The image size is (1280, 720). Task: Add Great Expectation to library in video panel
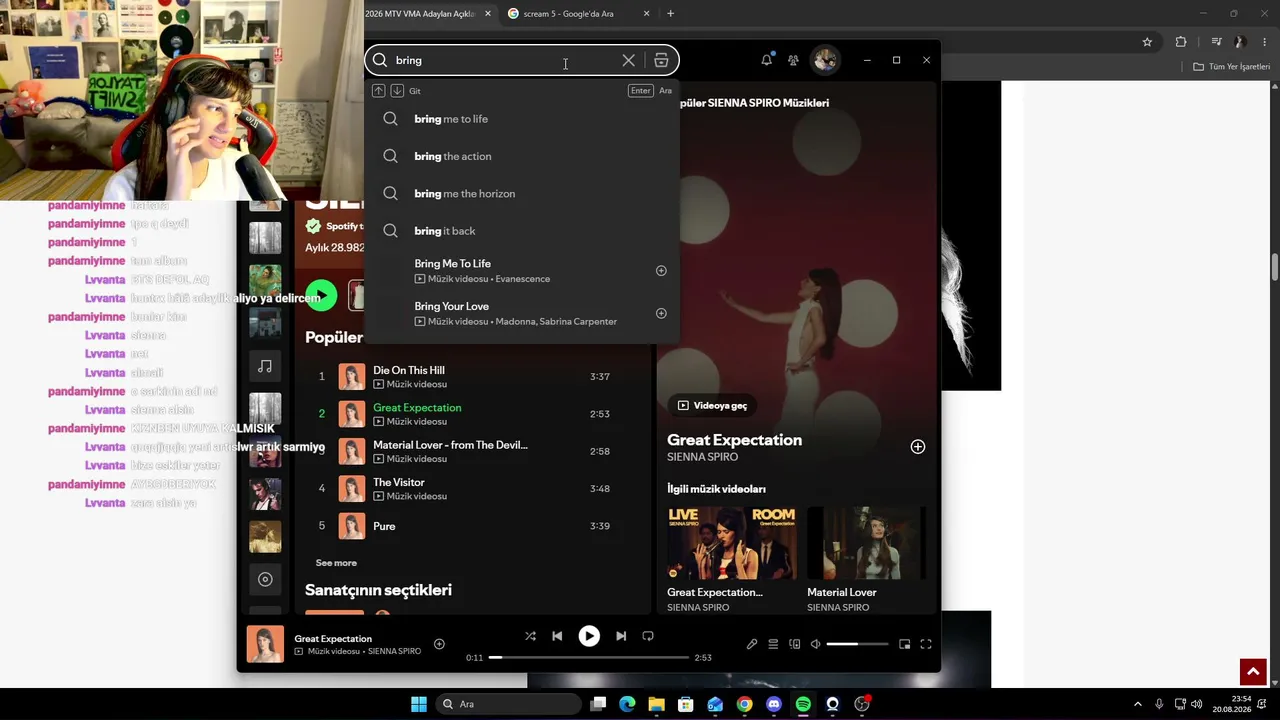(918, 447)
